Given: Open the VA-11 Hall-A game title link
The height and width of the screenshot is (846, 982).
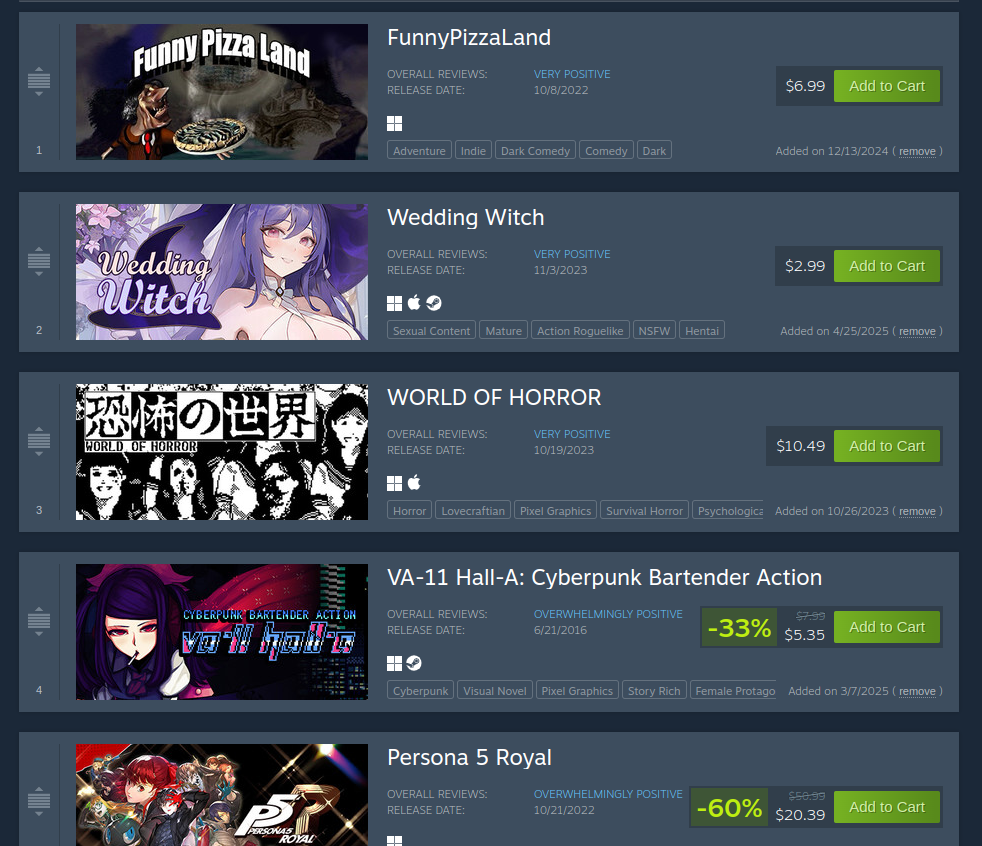Looking at the screenshot, I should 604,577.
